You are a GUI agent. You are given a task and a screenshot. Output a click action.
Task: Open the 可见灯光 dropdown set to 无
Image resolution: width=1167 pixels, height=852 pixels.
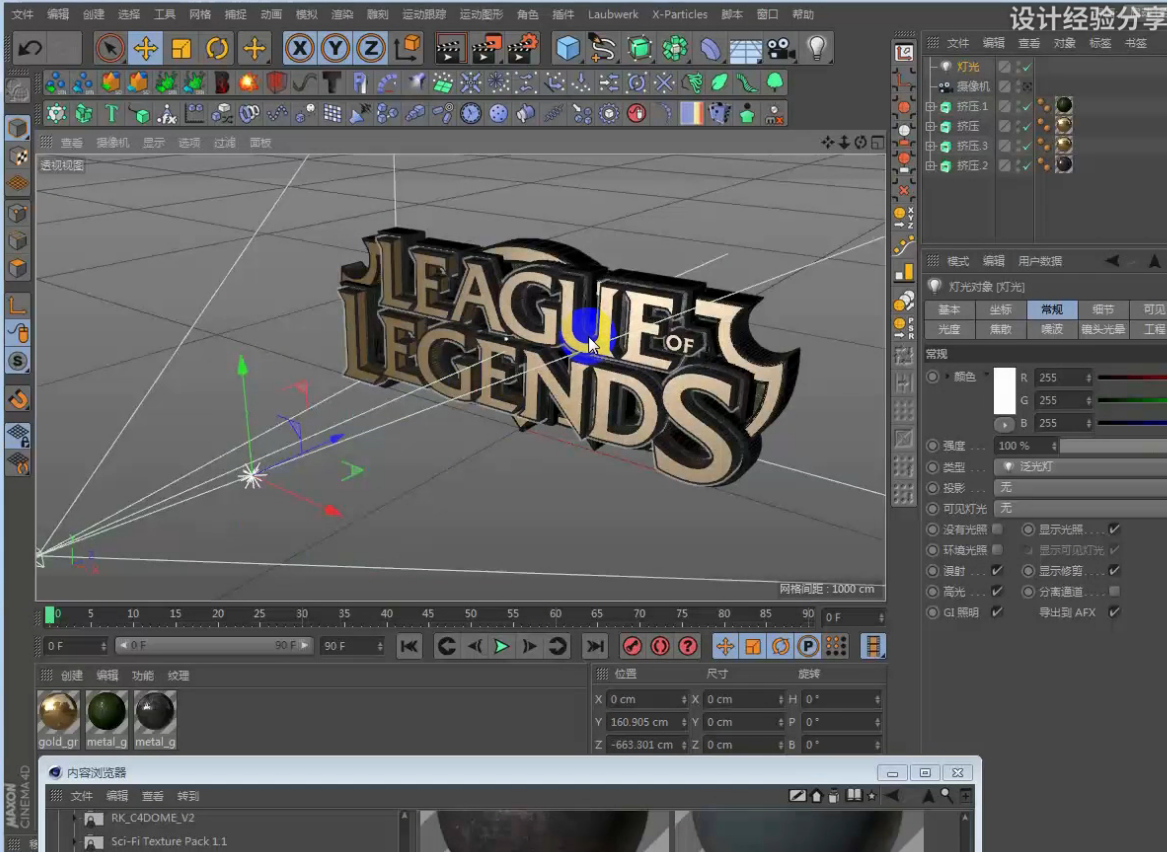click(x=1081, y=508)
